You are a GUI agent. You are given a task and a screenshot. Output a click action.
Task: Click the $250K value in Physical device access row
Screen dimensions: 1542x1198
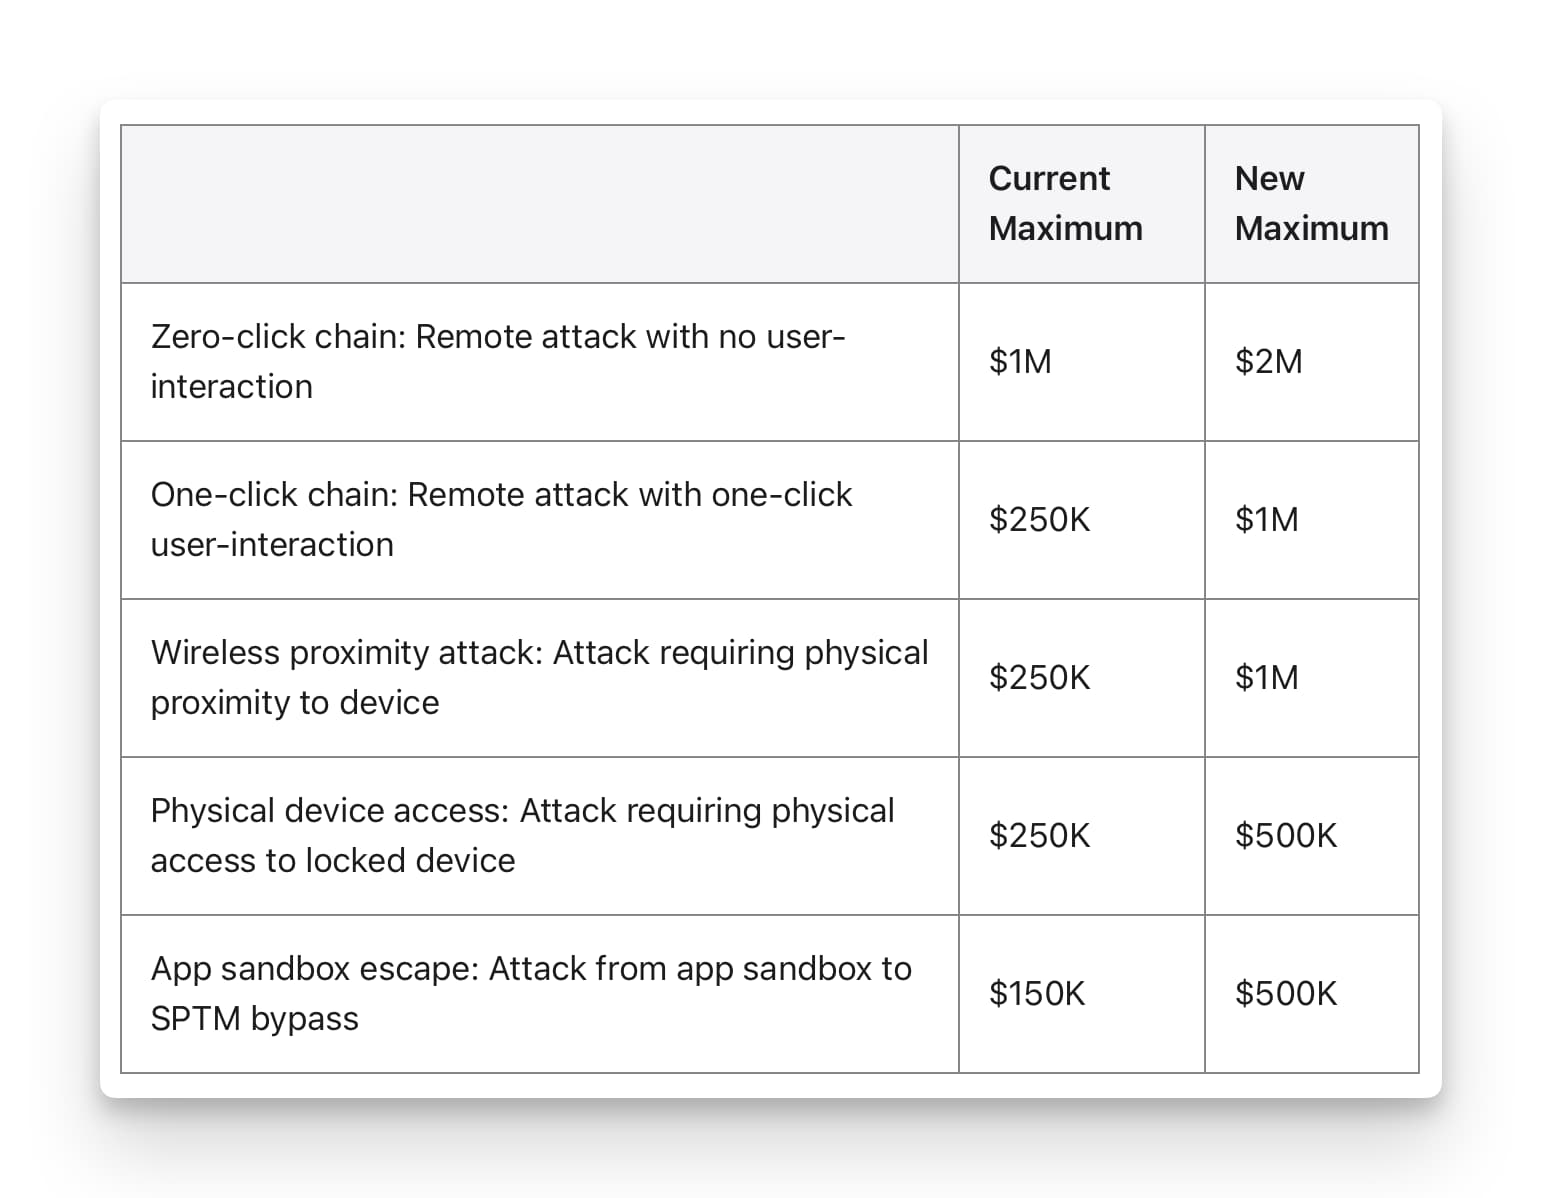1039,835
